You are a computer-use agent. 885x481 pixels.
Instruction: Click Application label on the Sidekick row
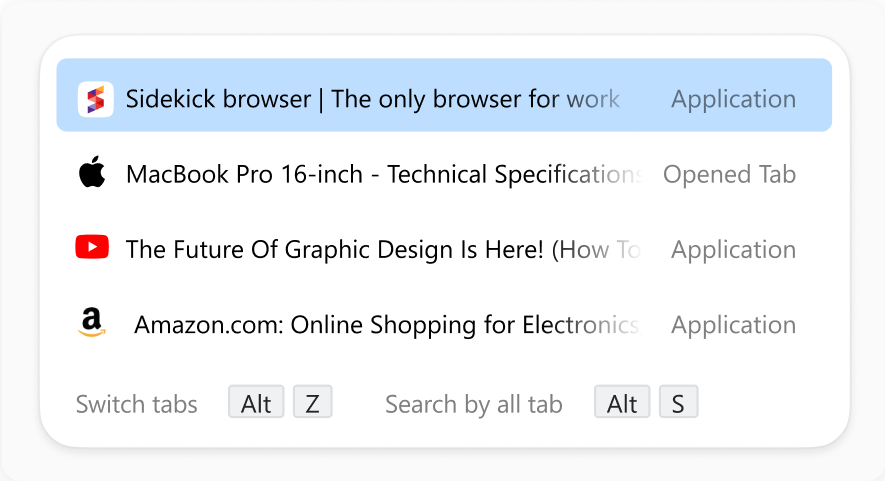[x=733, y=99]
